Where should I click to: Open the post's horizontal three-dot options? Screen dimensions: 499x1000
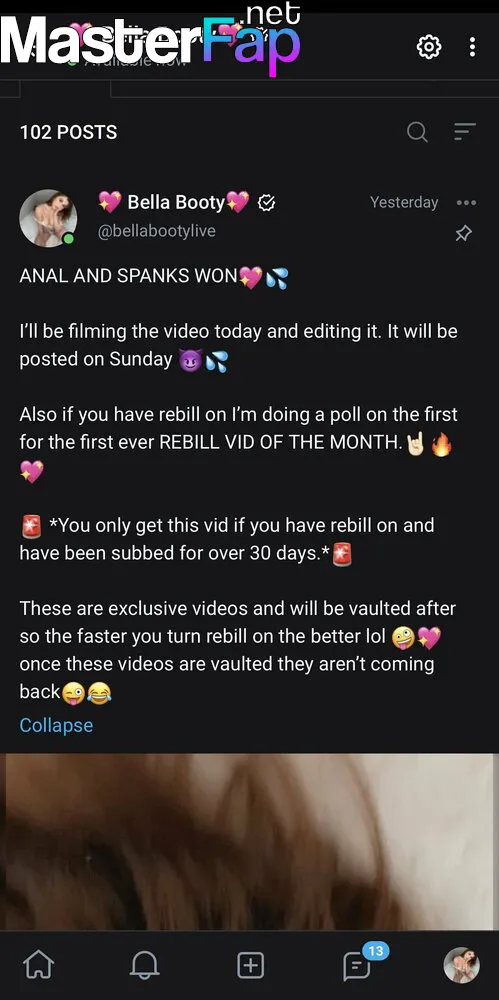point(466,203)
